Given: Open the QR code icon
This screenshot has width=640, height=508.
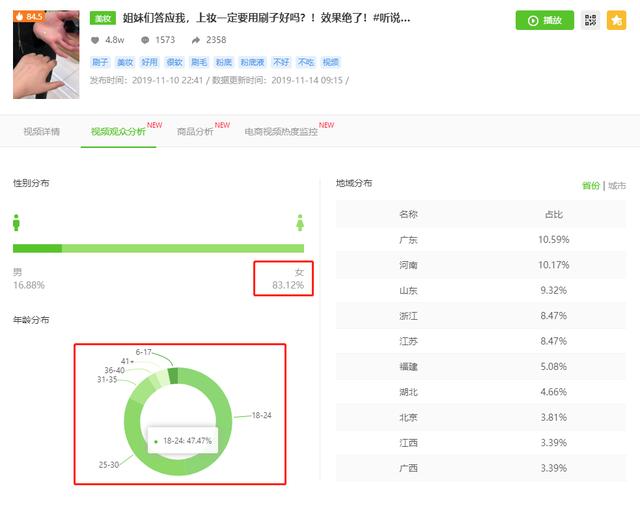Looking at the screenshot, I should (x=590, y=20).
